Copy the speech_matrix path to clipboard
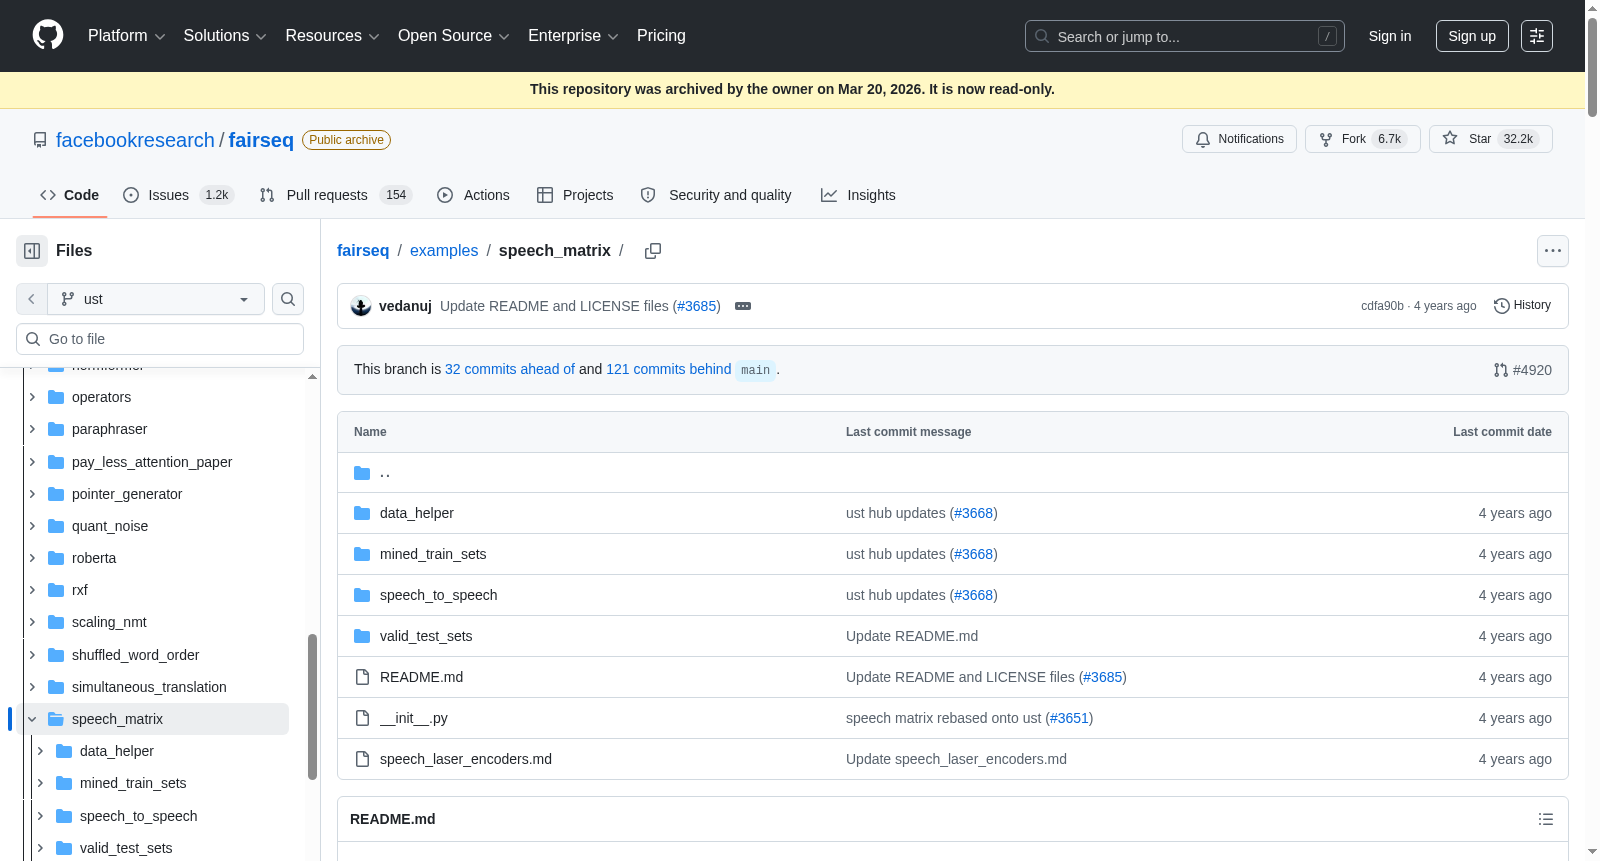This screenshot has width=1600, height=861. pos(653,251)
